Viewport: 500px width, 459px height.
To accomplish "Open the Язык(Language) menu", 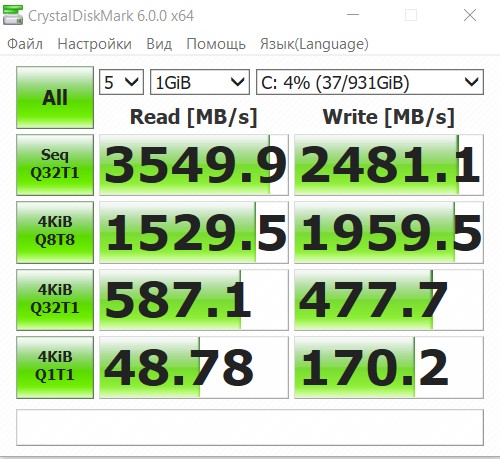I will [314, 44].
